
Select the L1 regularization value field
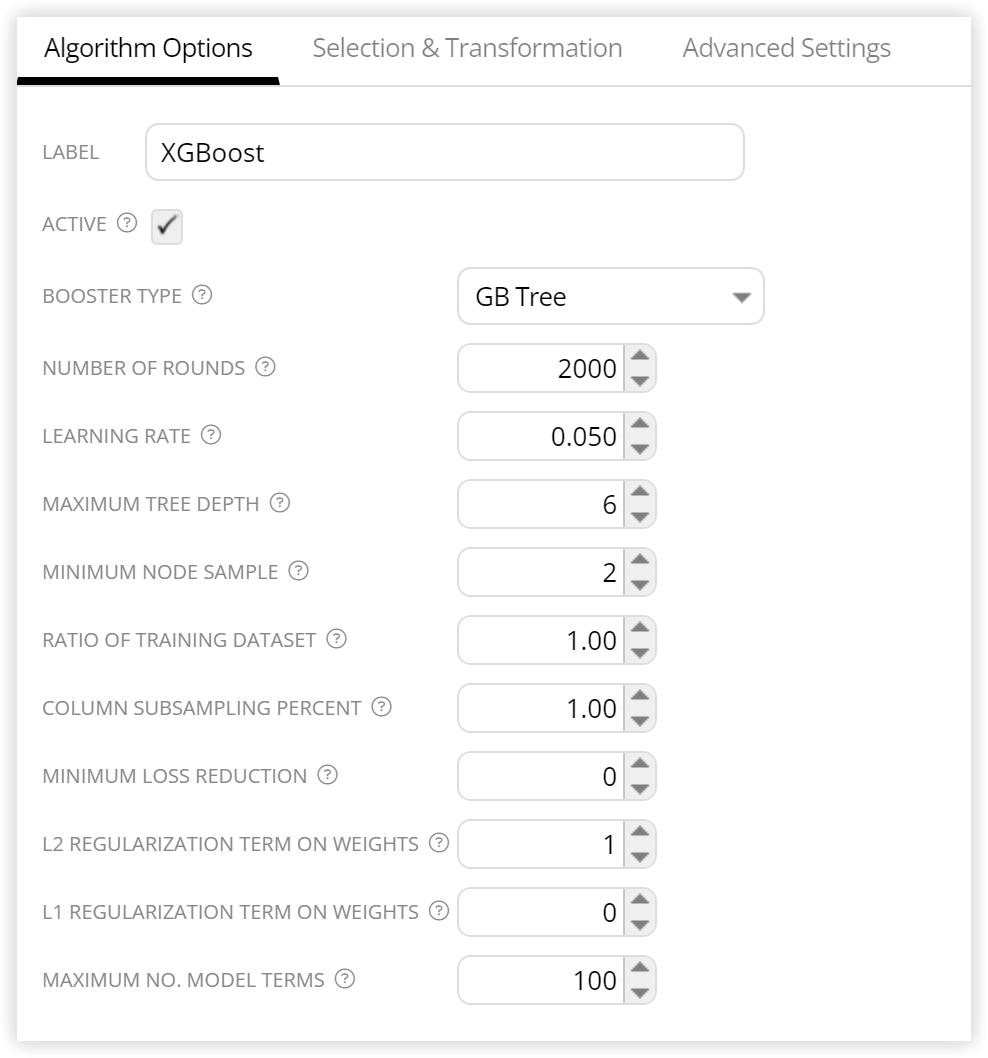tap(541, 912)
